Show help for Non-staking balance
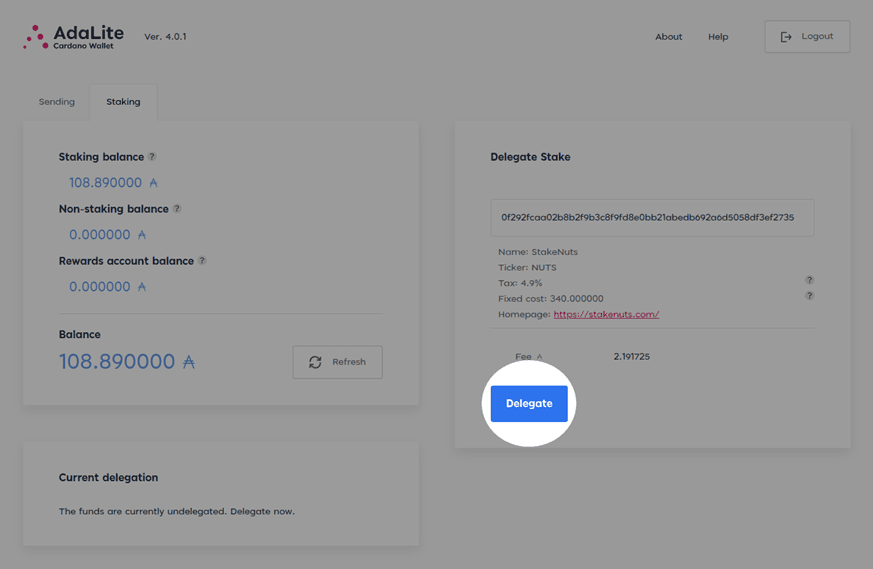 coord(176,208)
